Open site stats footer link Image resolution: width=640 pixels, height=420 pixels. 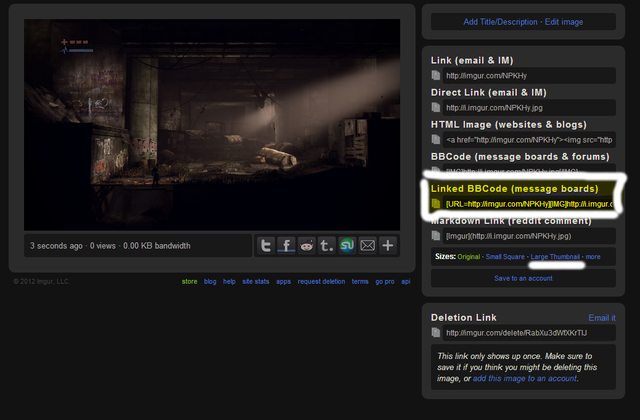pos(256,282)
